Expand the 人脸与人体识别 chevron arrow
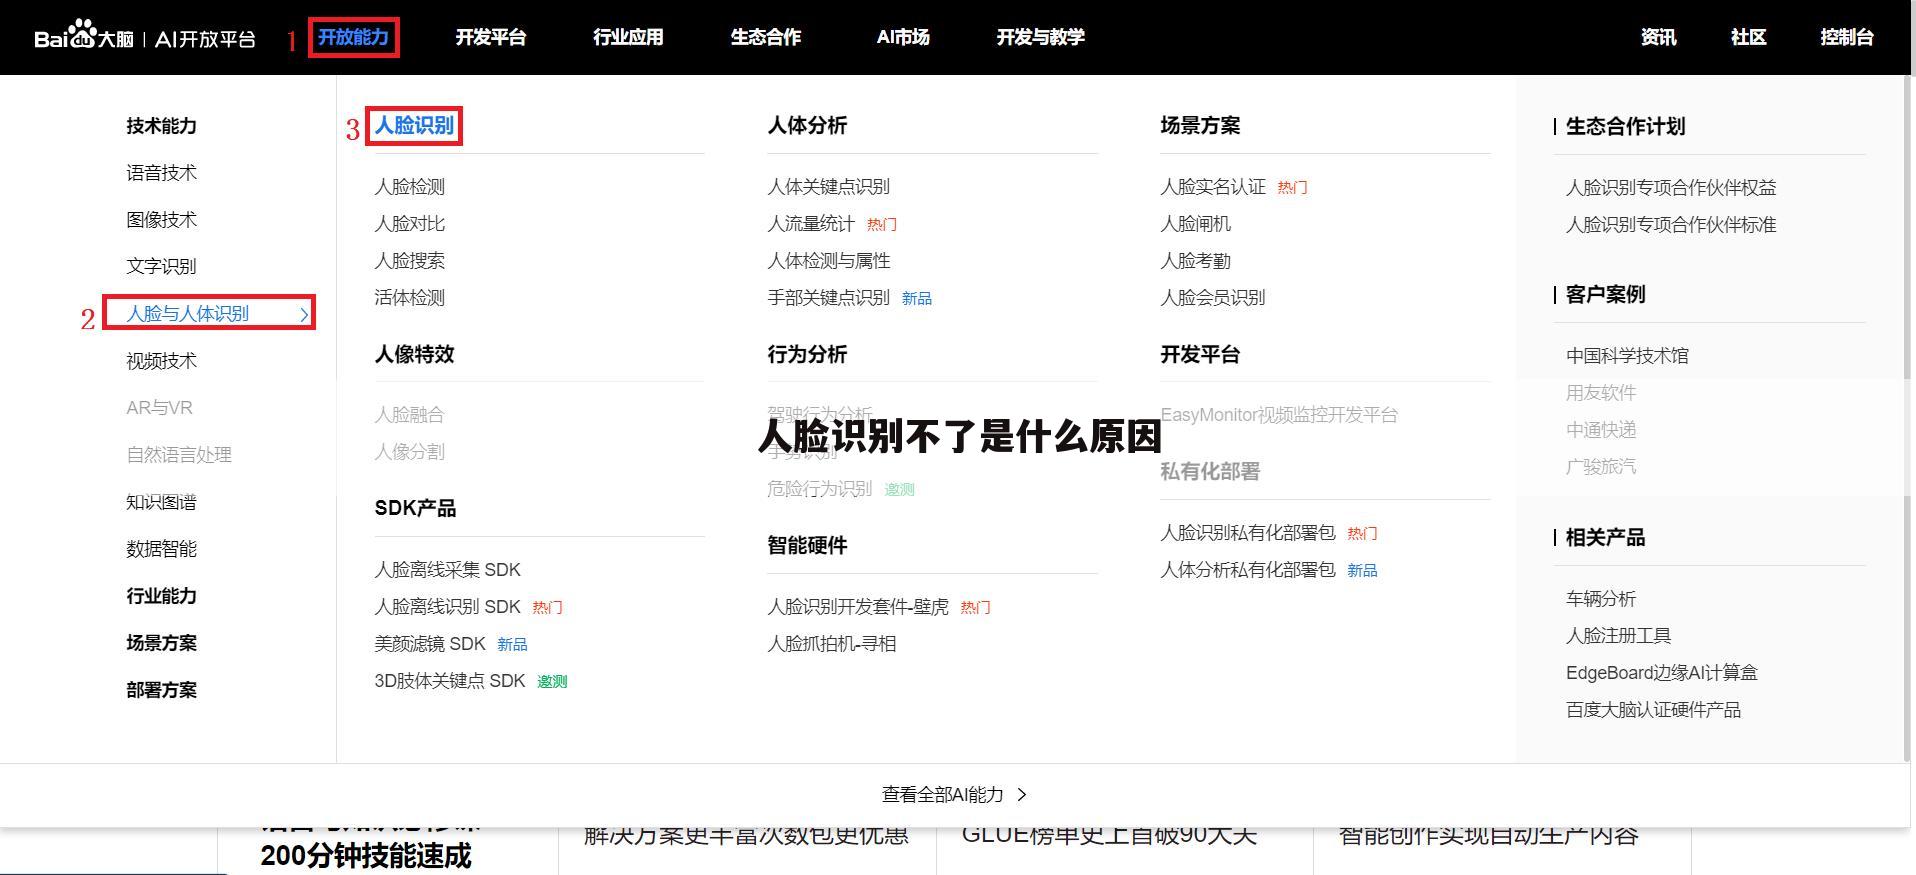Image resolution: width=1916 pixels, height=875 pixels. [x=304, y=314]
